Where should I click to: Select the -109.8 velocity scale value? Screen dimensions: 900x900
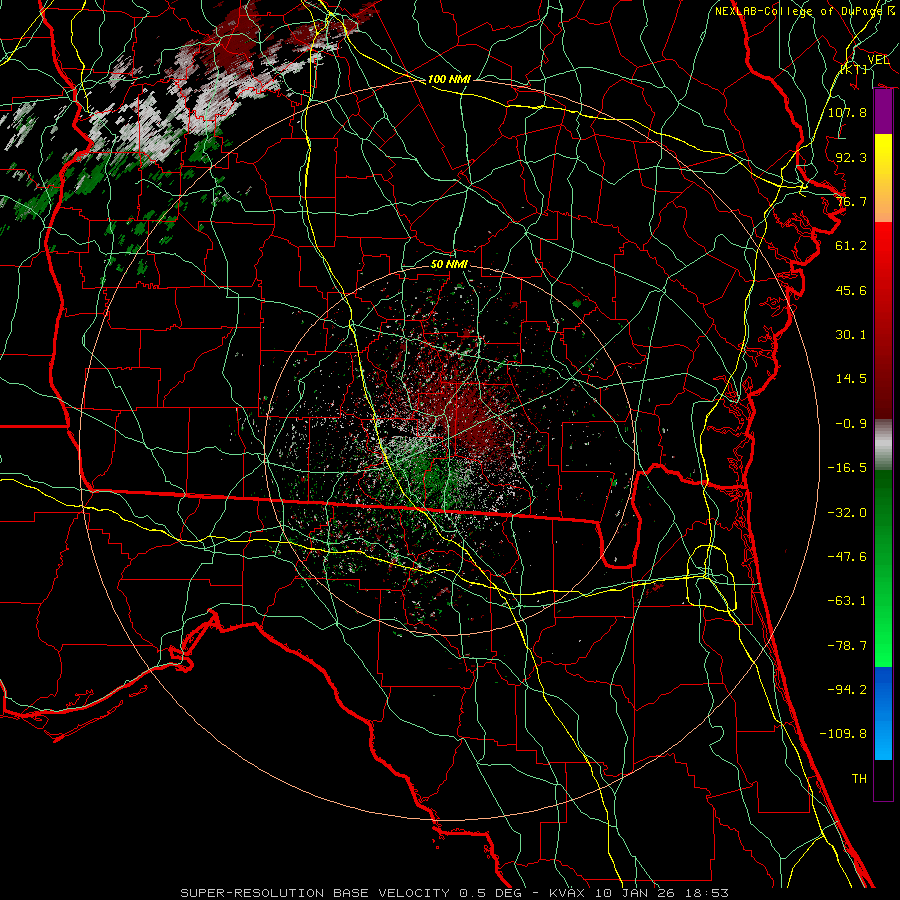click(x=843, y=734)
